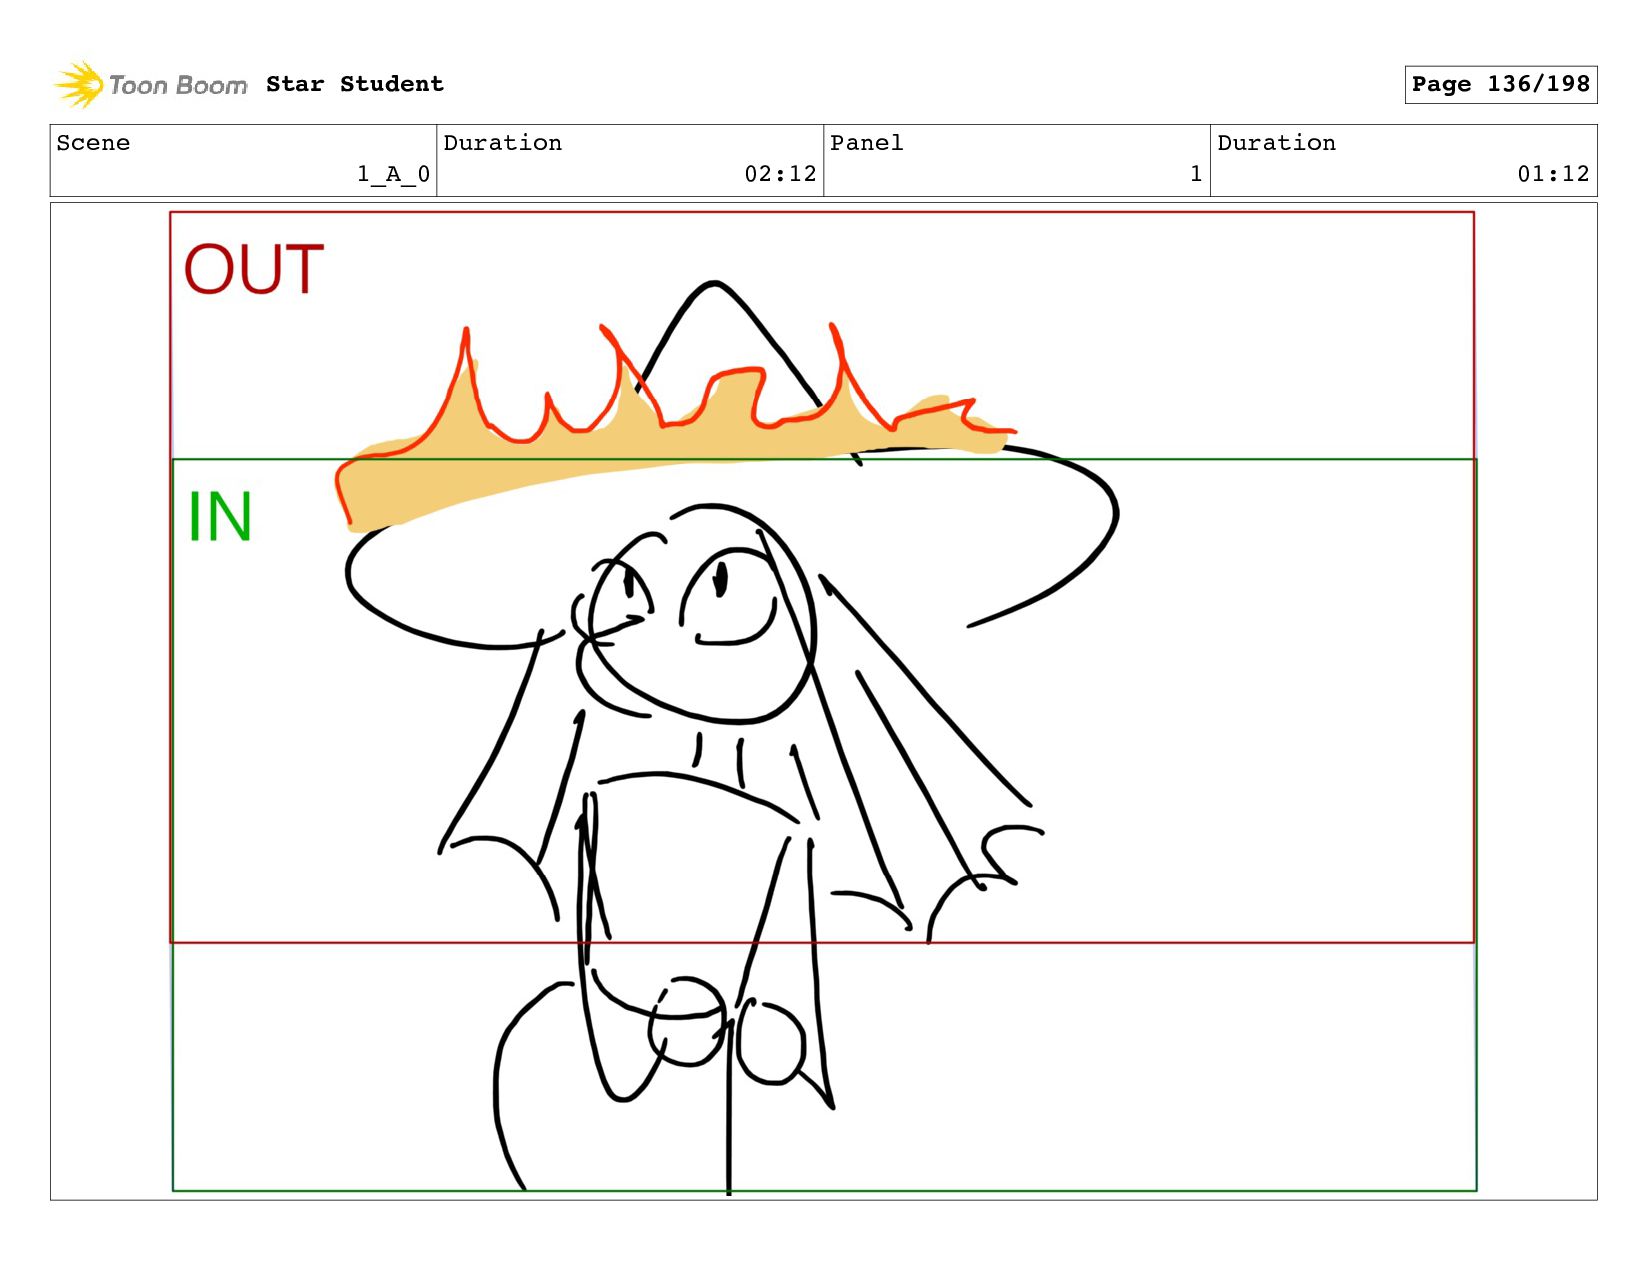Click the scene value '1_A_0'
Viewport: 1650px width, 1275px height.
394,174
